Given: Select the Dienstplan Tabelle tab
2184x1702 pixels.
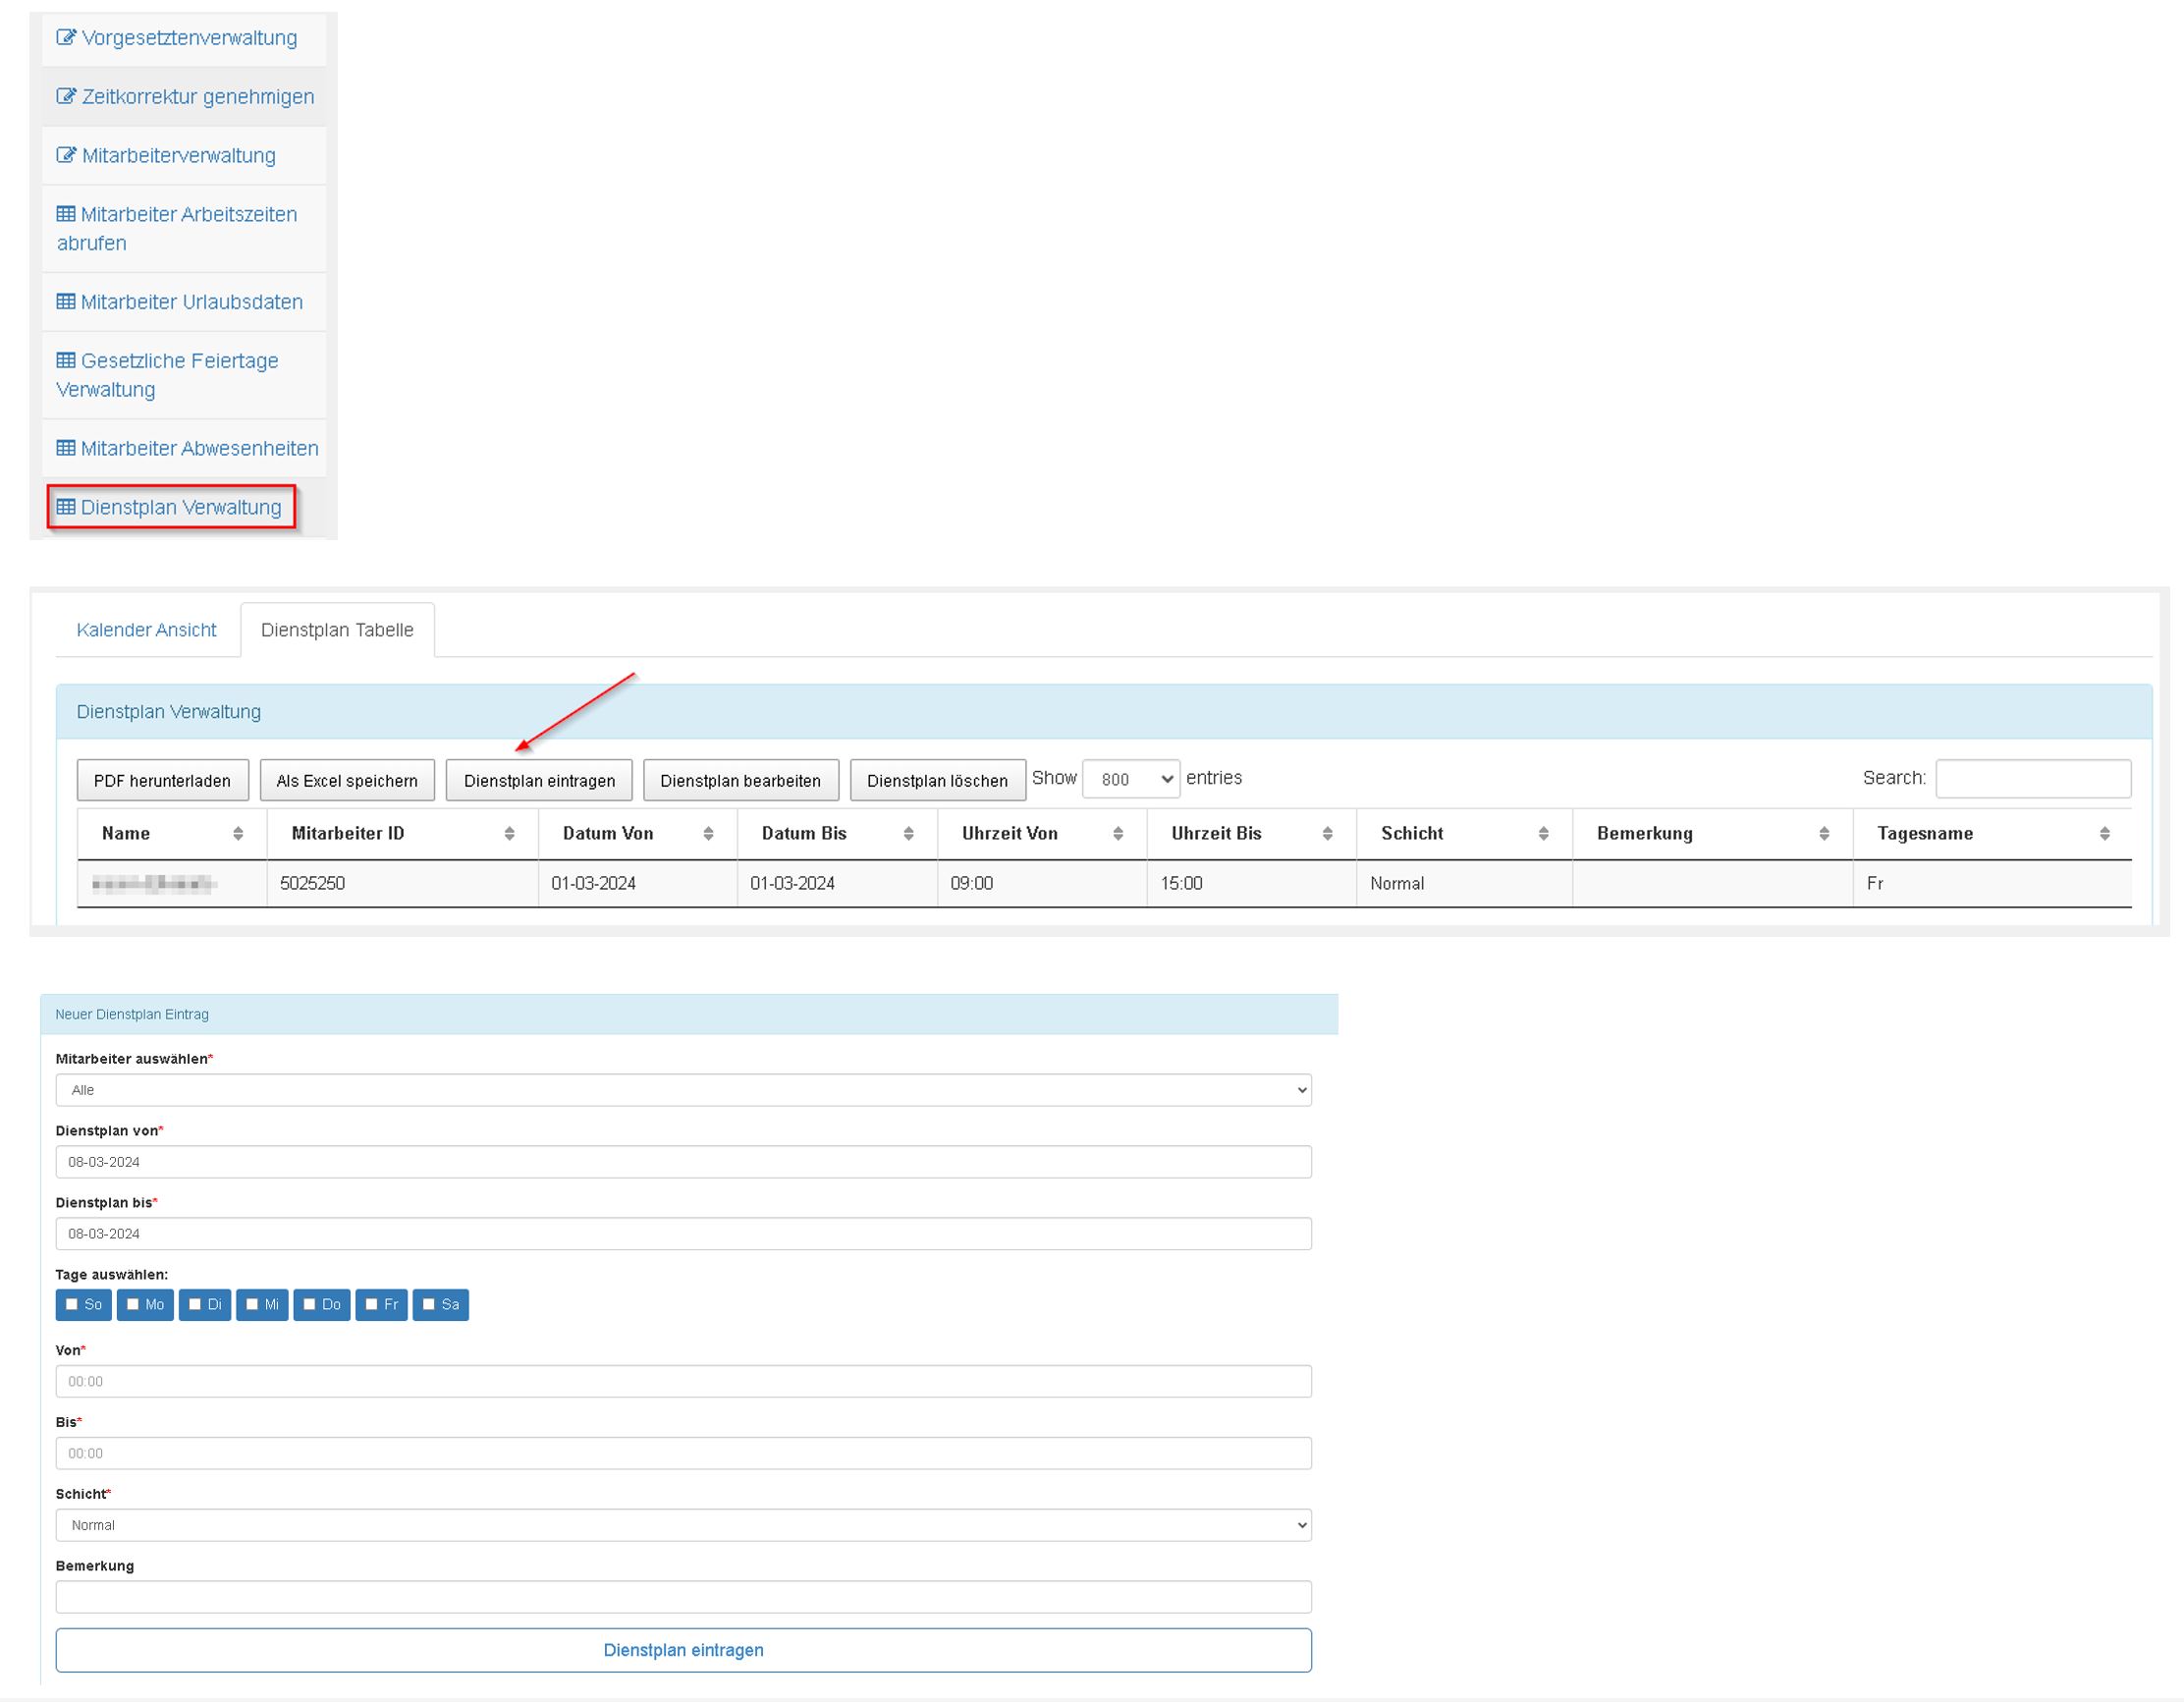Looking at the screenshot, I should pyautogui.click(x=337, y=630).
